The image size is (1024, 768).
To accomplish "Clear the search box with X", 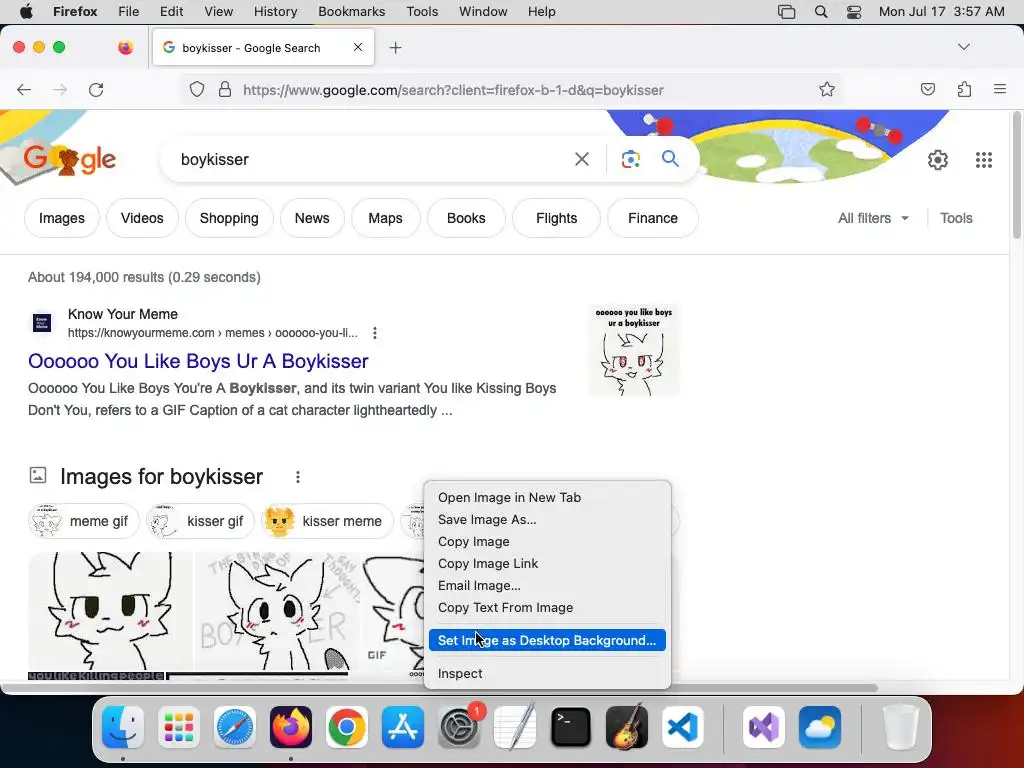I will 581,159.
